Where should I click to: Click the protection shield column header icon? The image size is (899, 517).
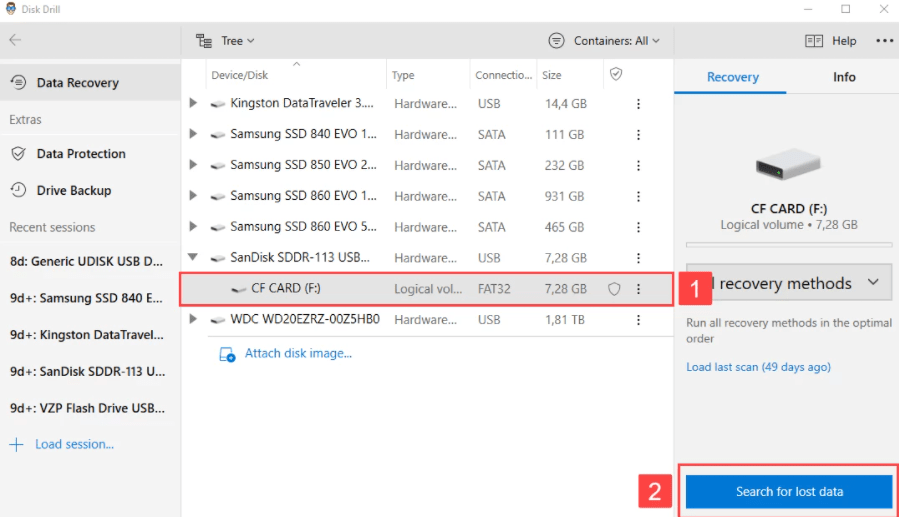(x=616, y=74)
